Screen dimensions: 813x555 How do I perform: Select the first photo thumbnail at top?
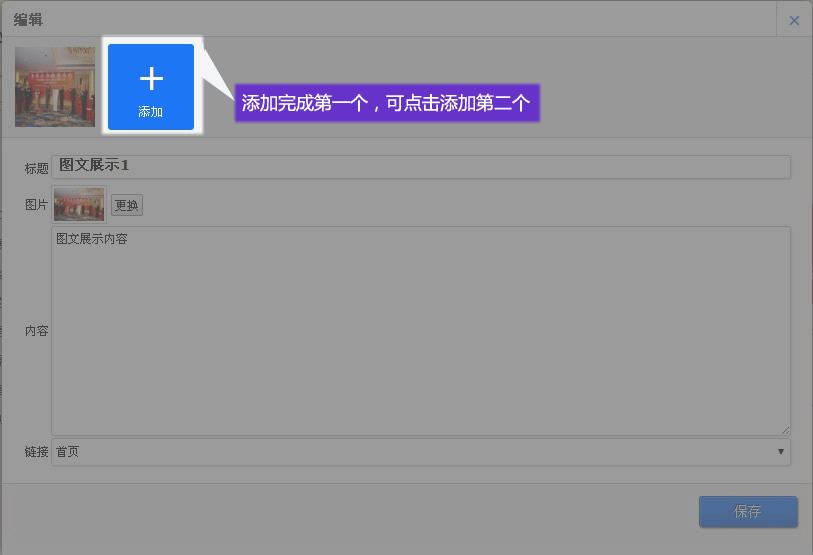[x=55, y=87]
